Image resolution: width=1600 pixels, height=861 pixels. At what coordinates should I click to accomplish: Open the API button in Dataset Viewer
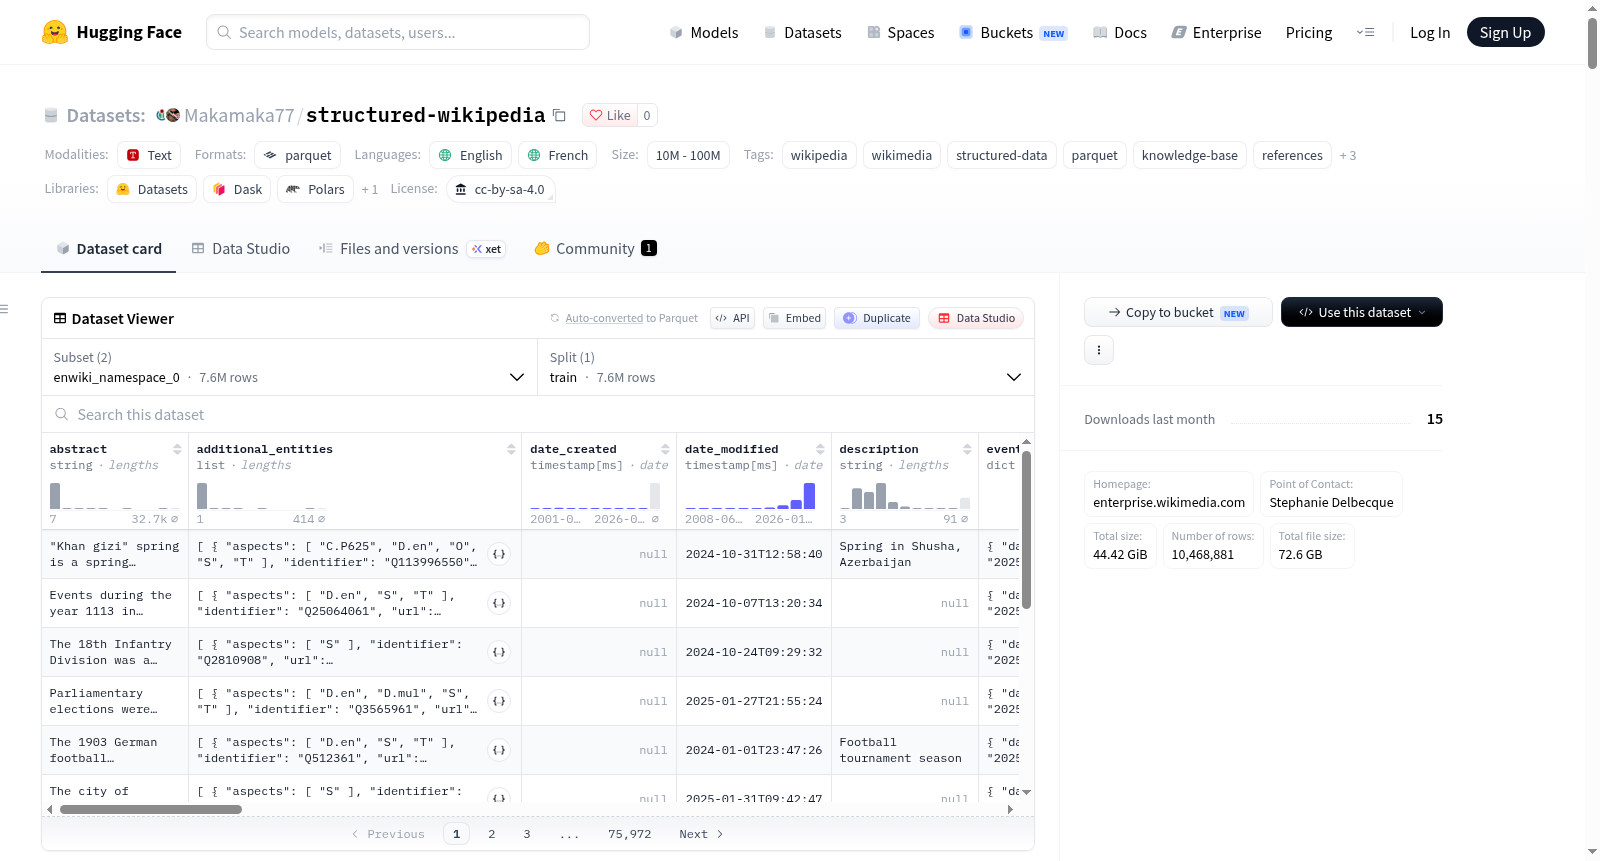[x=732, y=318]
